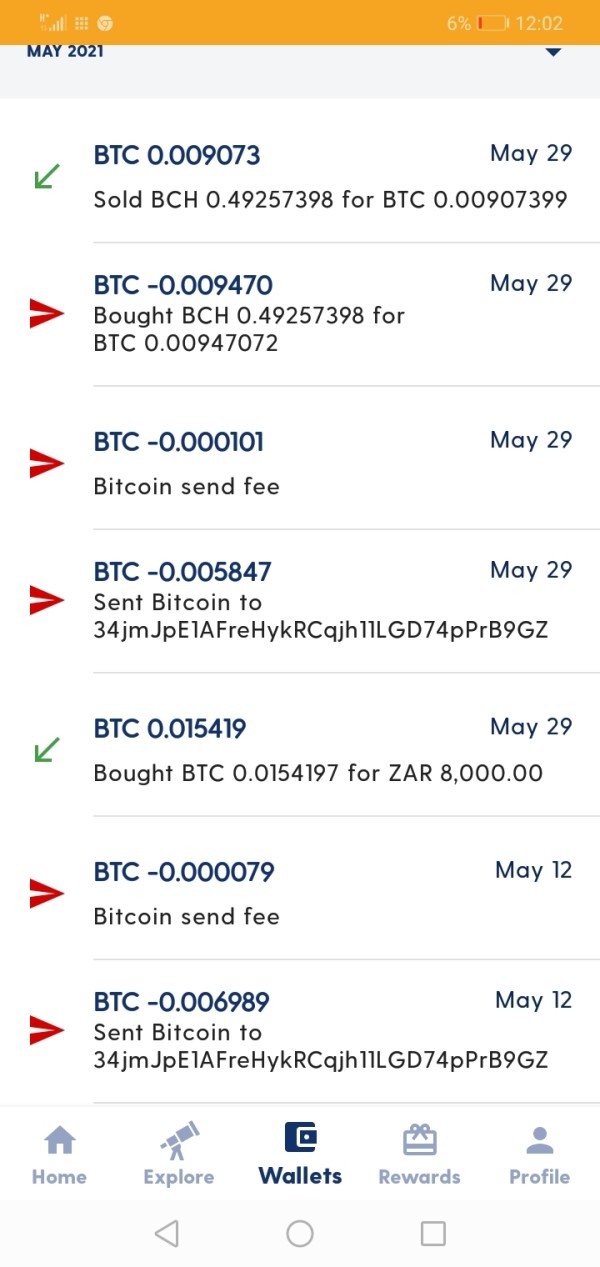600x1267 pixels.
Task: Tap the red arrow beside BTC -0.000079
Action: (x=46, y=893)
